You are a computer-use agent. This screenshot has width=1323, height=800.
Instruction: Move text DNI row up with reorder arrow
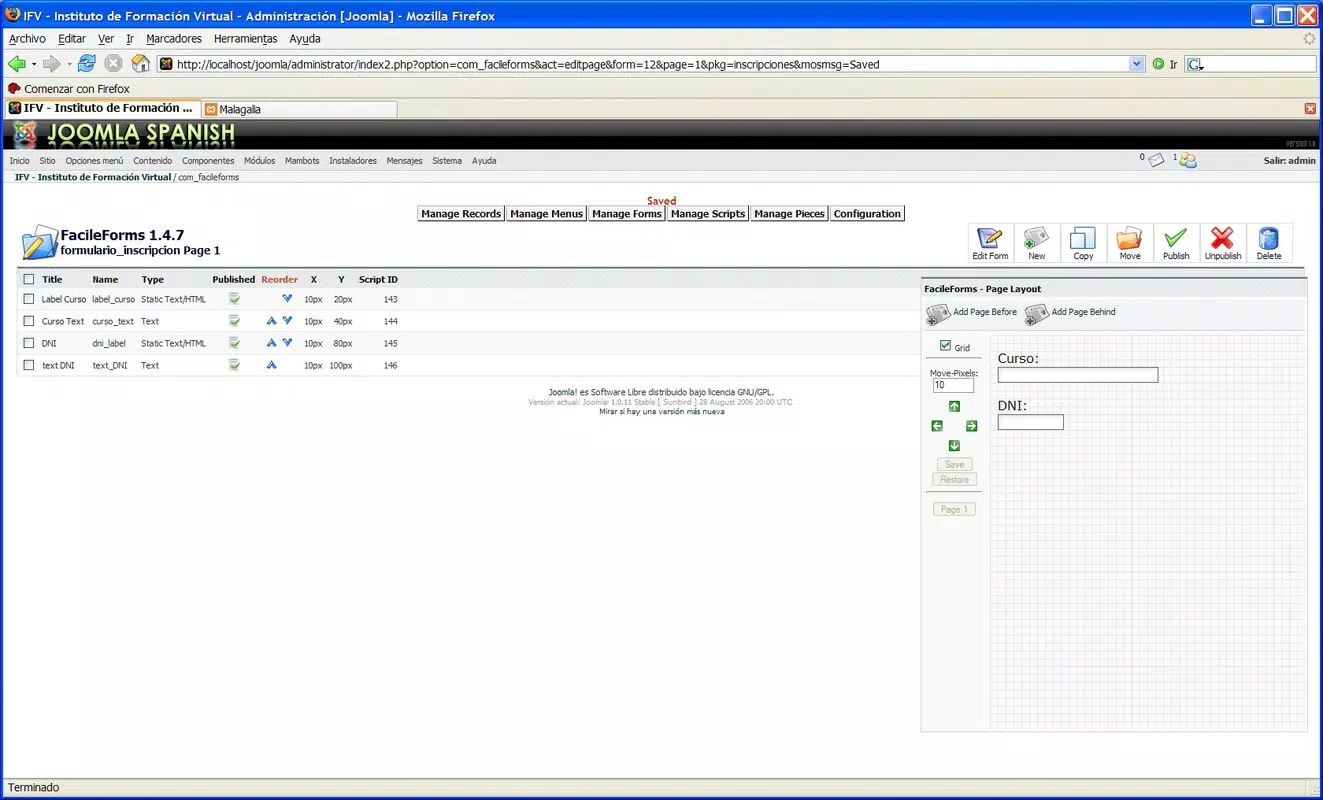tap(271, 365)
